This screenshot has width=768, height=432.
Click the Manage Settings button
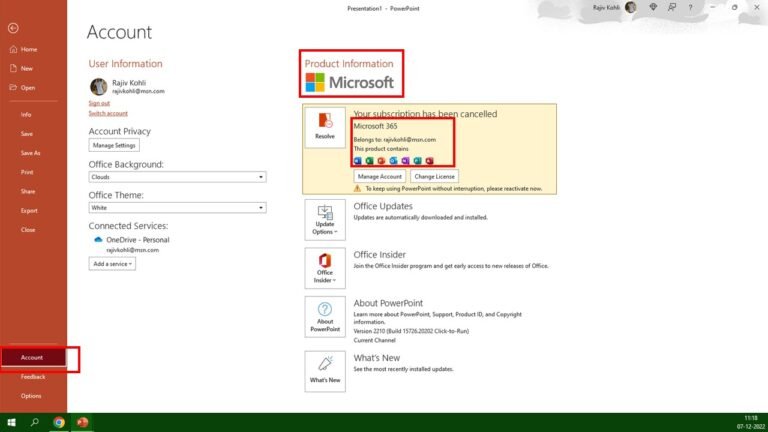pyautogui.click(x=114, y=145)
